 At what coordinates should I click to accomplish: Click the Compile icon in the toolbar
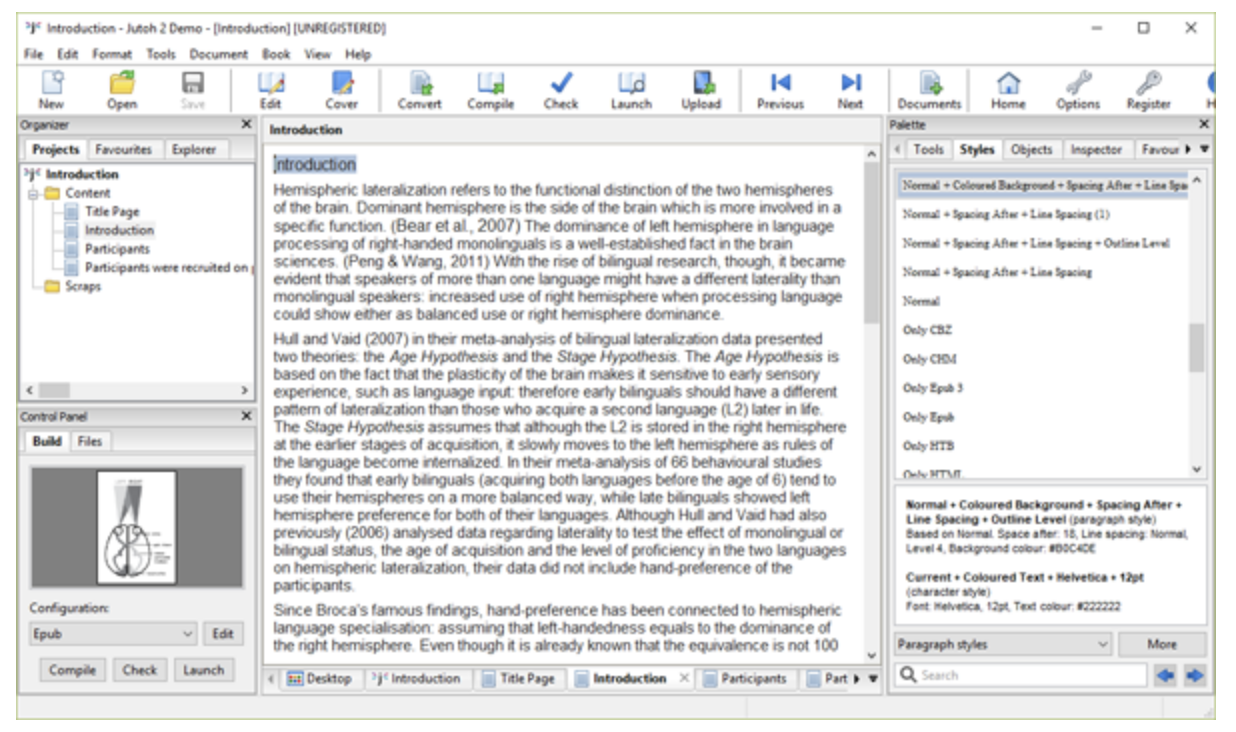(490, 89)
